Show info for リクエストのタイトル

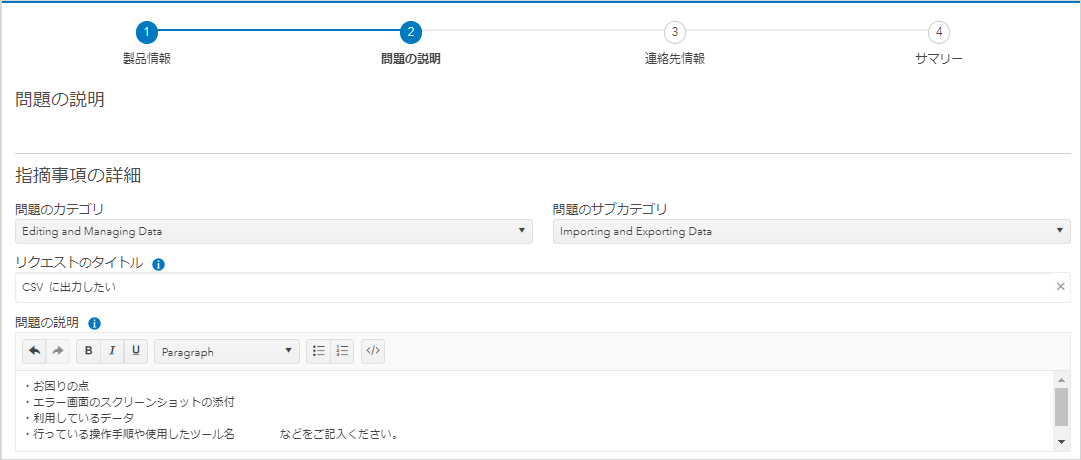pos(158,263)
